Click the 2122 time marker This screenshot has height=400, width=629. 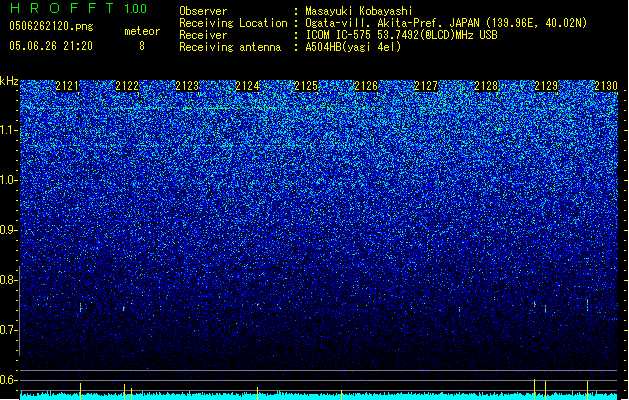pos(127,86)
